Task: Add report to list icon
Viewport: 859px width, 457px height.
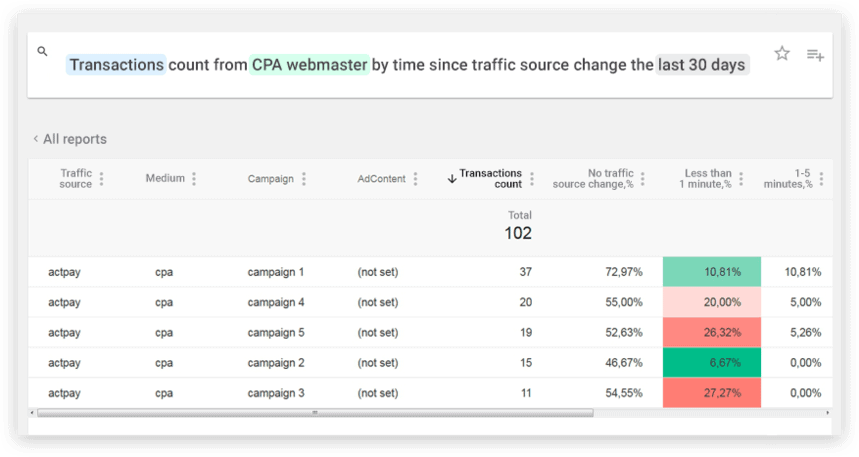Action: point(815,55)
